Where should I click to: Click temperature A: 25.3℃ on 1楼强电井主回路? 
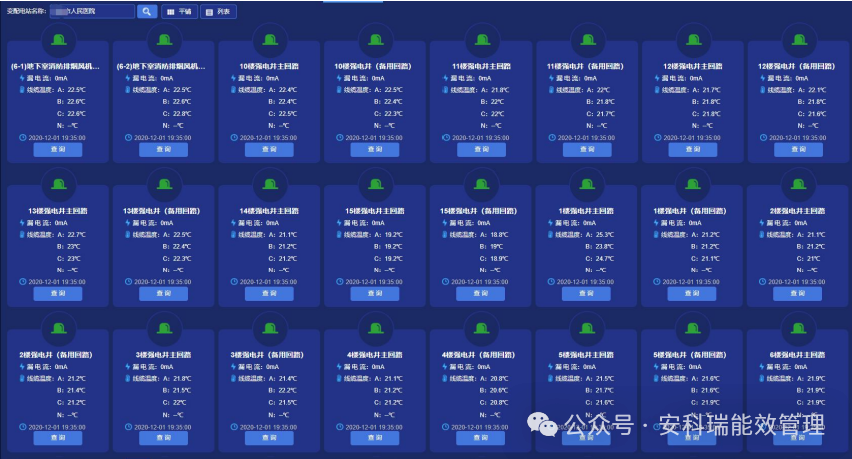click(600, 235)
